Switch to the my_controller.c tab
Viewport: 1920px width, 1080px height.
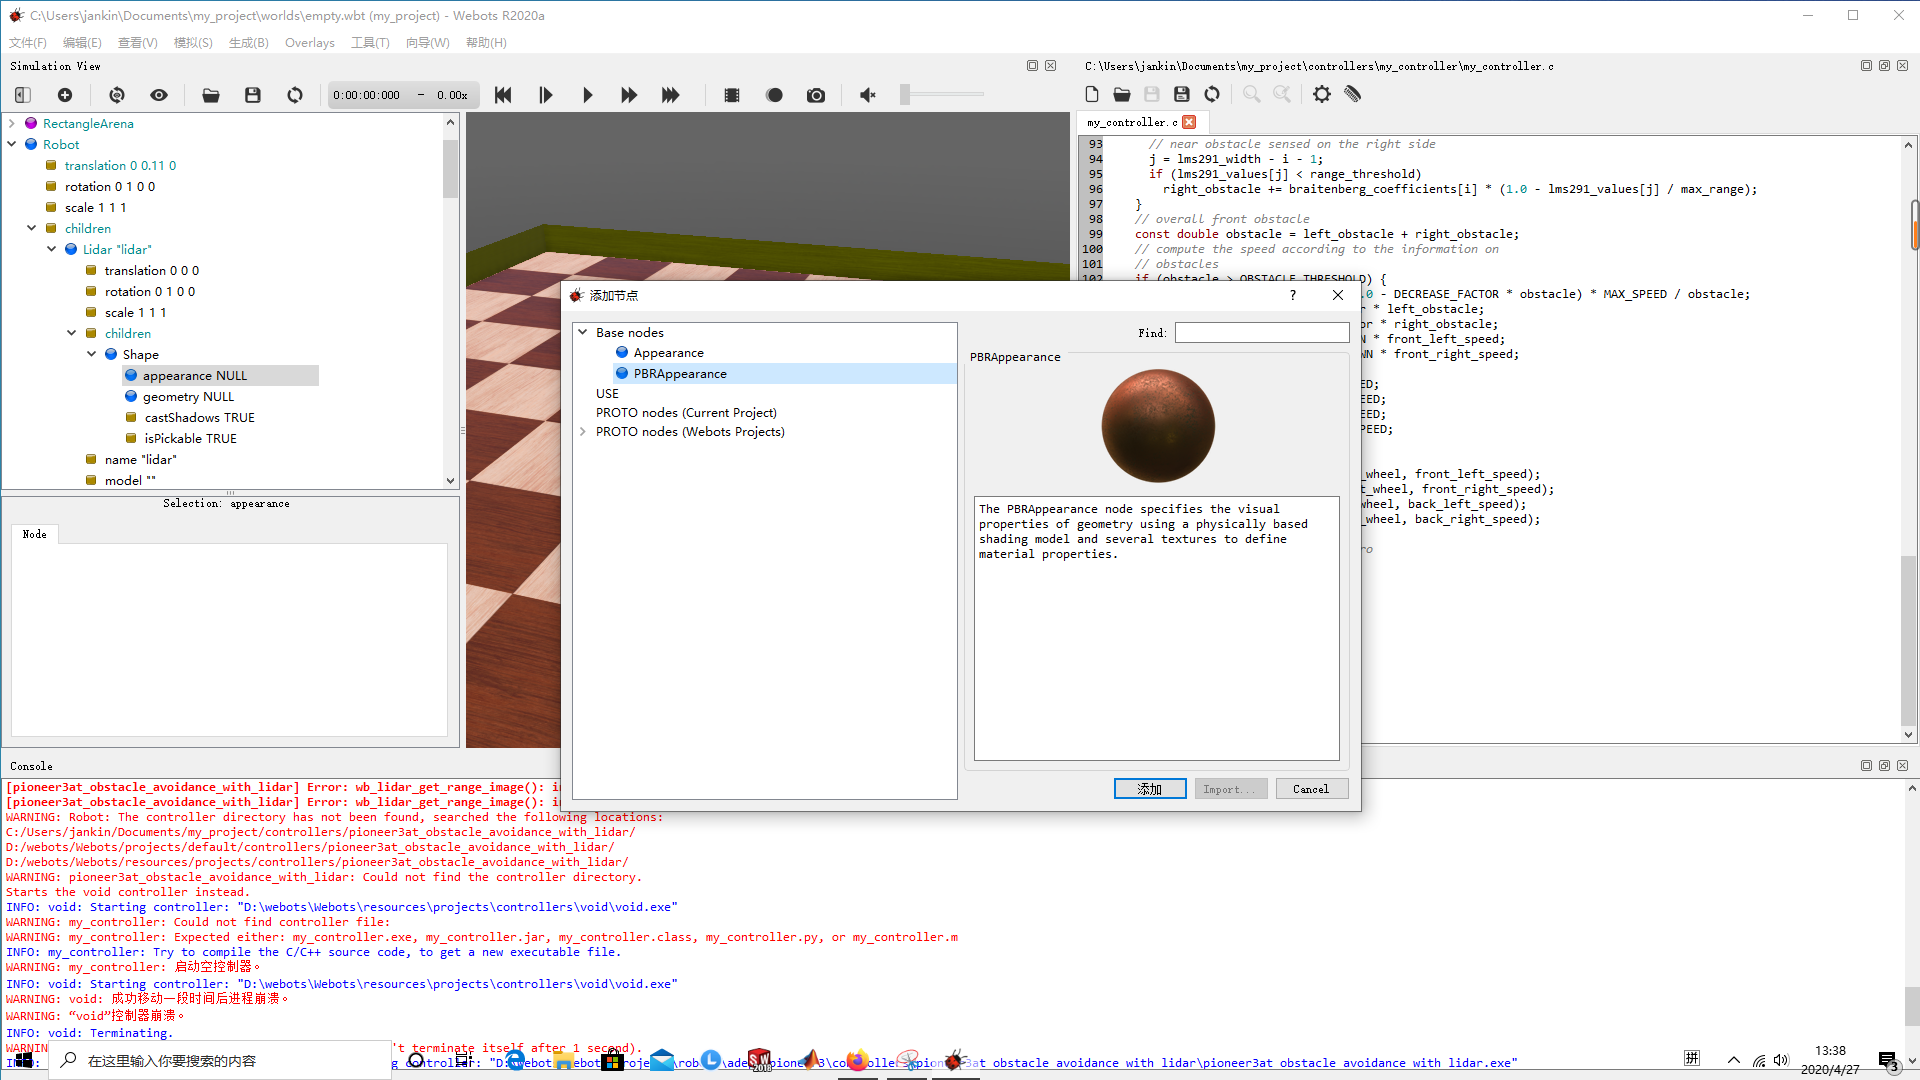pyautogui.click(x=1133, y=122)
